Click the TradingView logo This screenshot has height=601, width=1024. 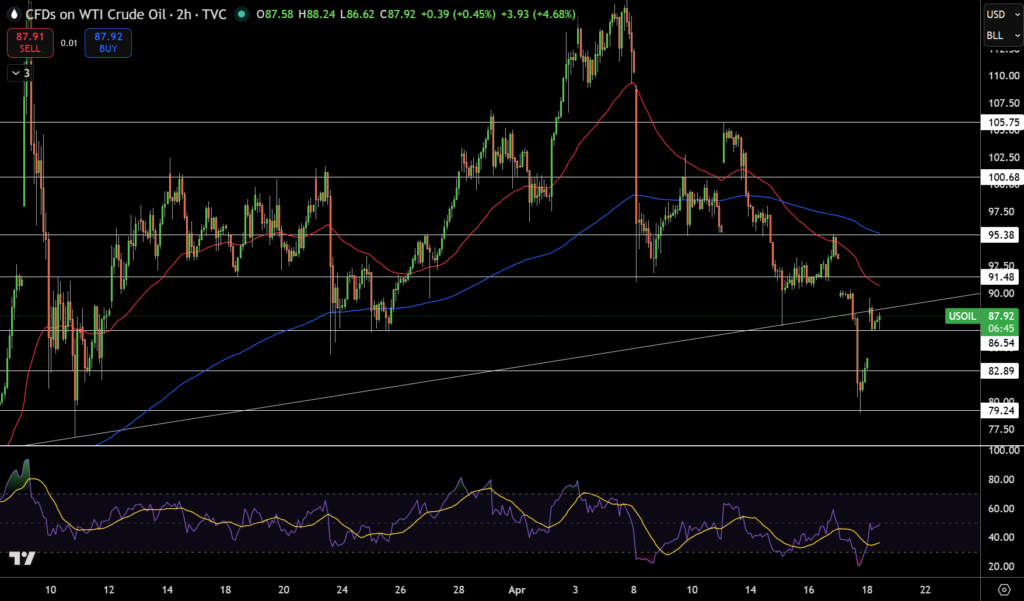click(22, 557)
